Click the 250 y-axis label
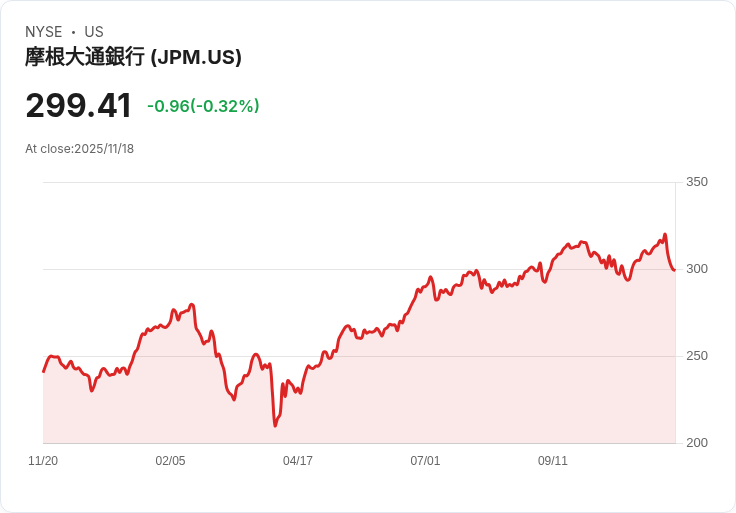Image resolution: width=736 pixels, height=513 pixels. pos(696,356)
